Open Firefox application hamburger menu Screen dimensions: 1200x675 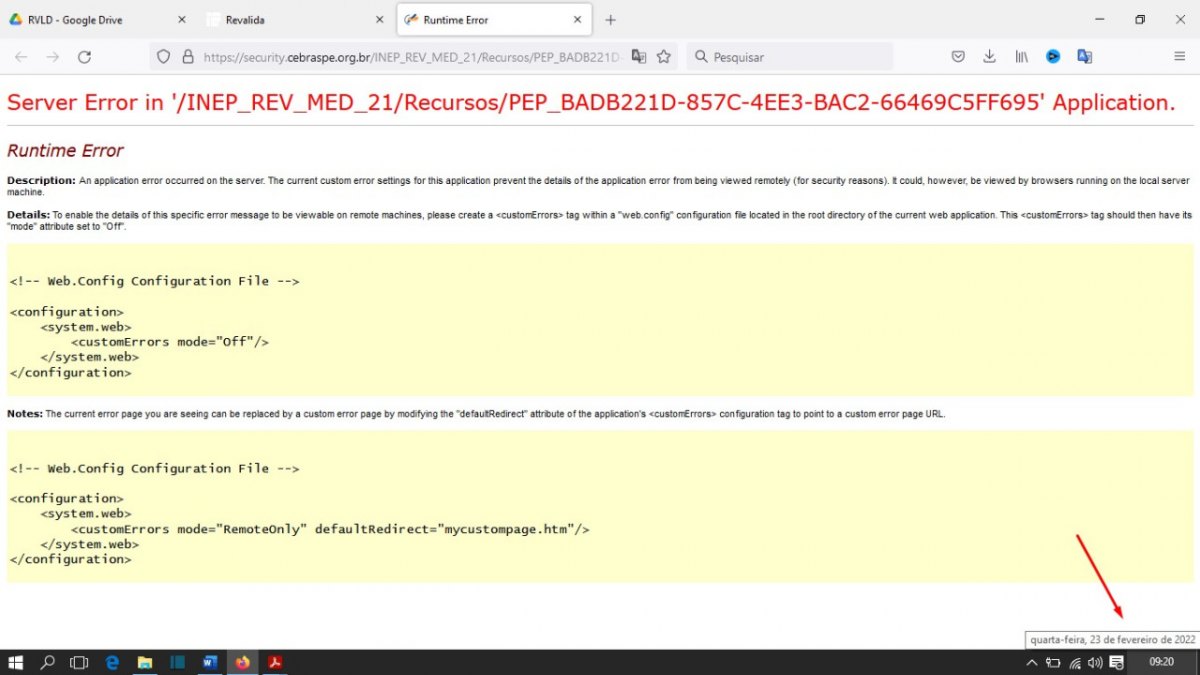click(x=1179, y=57)
